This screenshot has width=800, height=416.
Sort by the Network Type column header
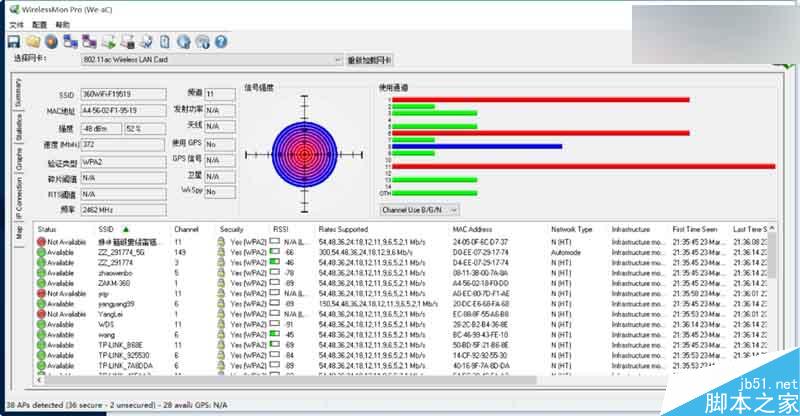tap(571, 229)
